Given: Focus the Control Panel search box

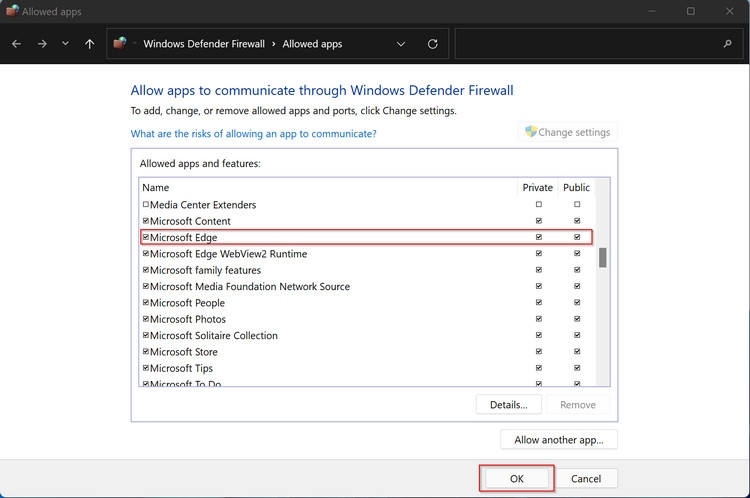Looking at the screenshot, I should pyautogui.click(x=599, y=44).
